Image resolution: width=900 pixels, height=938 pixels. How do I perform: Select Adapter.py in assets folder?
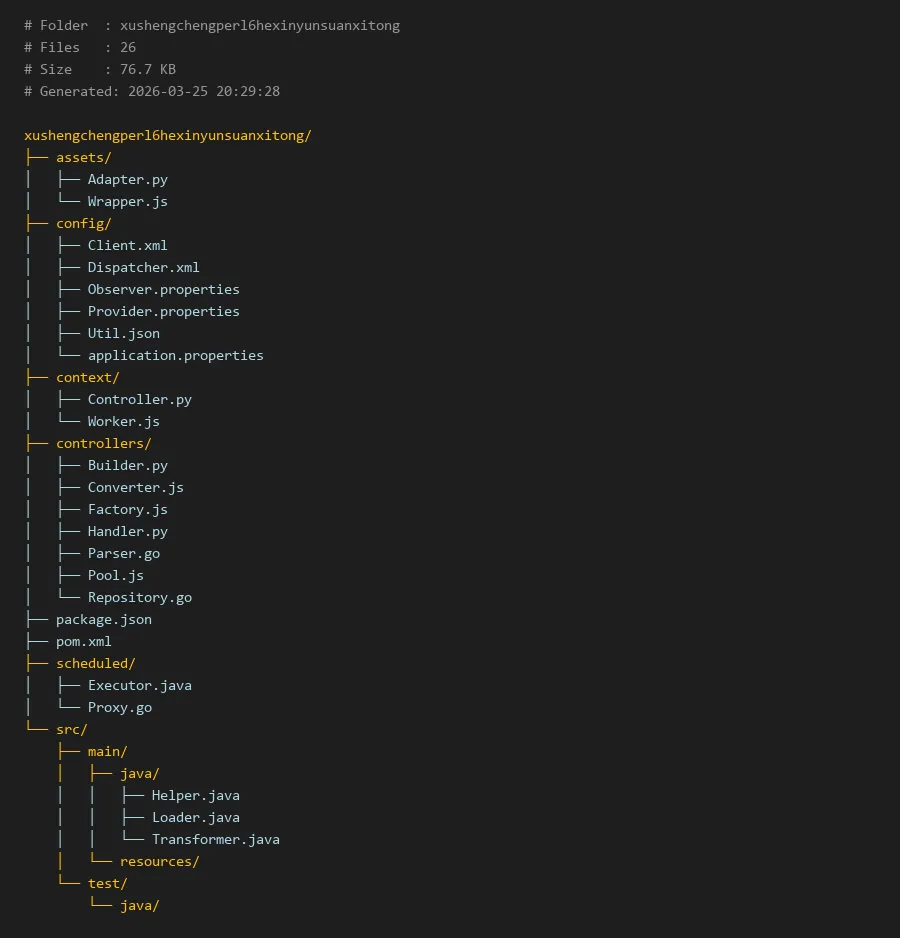click(127, 180)
